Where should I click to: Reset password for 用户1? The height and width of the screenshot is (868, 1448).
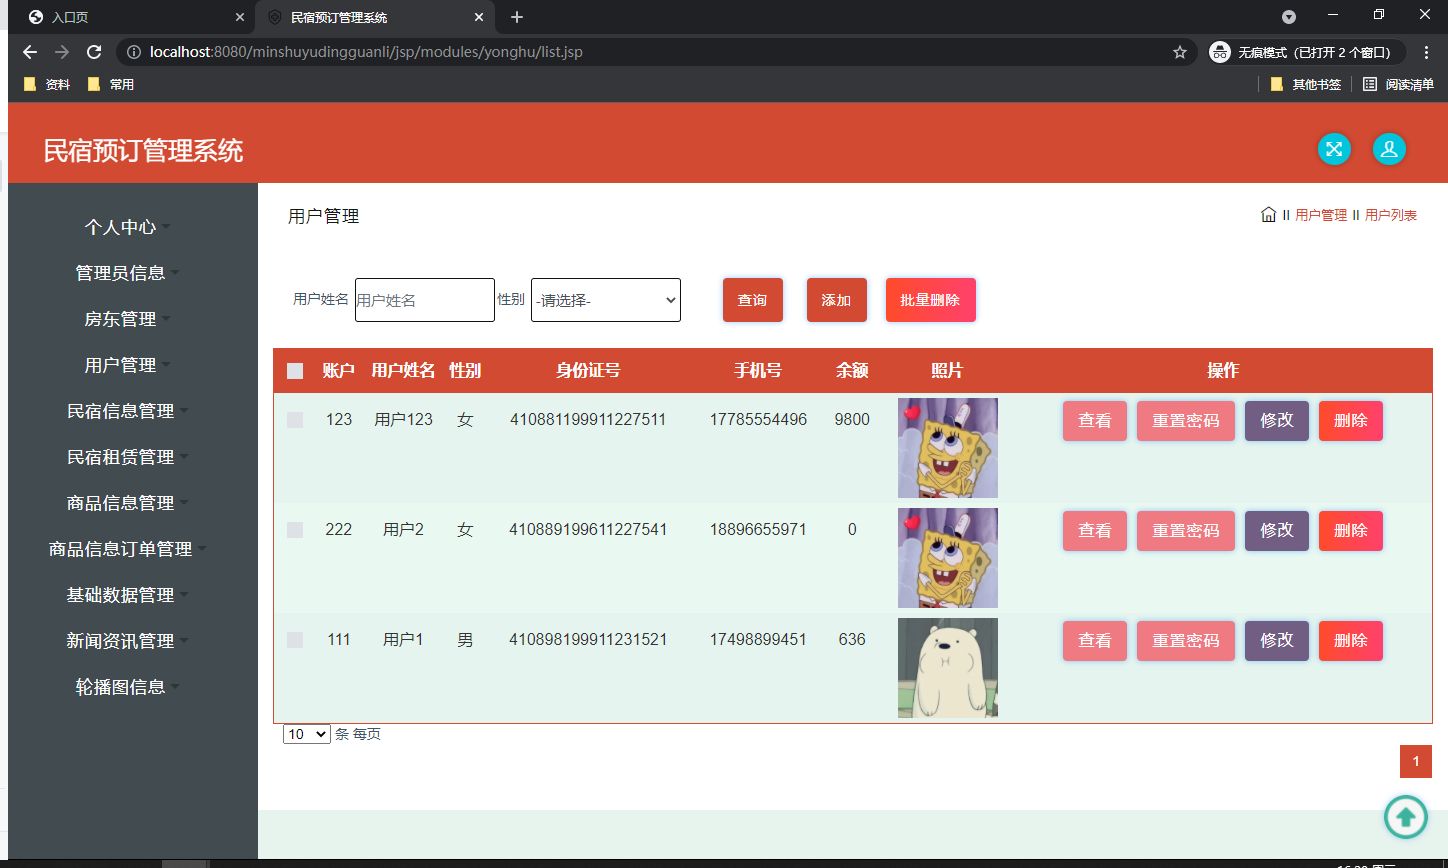1186,641
